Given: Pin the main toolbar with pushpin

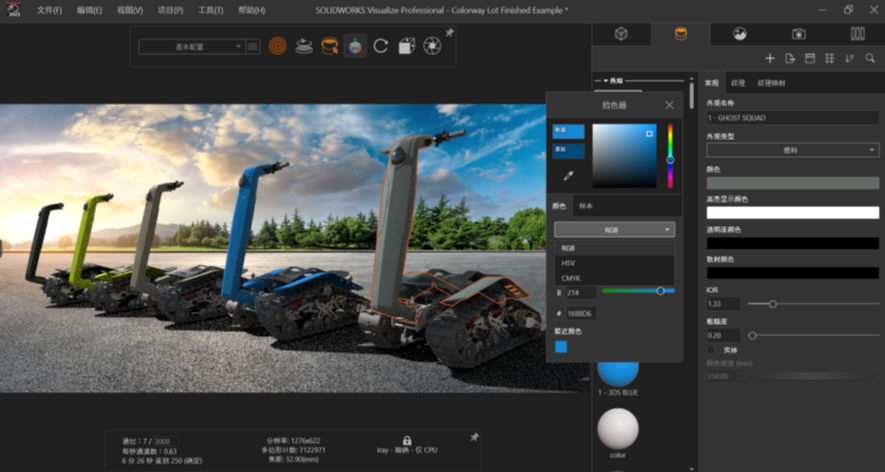Looking at the screenshot, I should coord(450,33).
